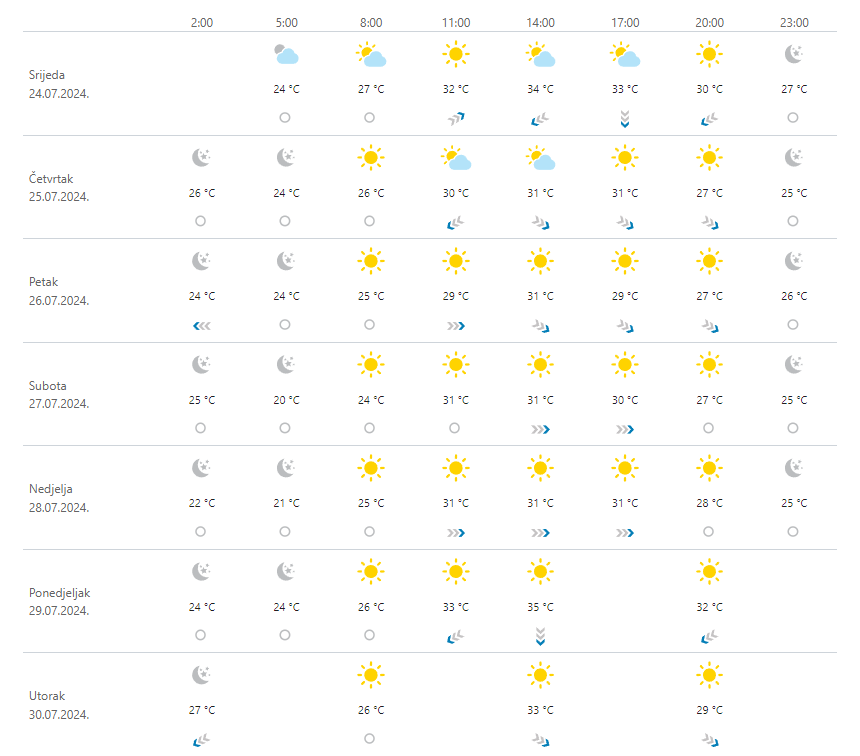Click Srijeda 23:00 moon icon

793,54
